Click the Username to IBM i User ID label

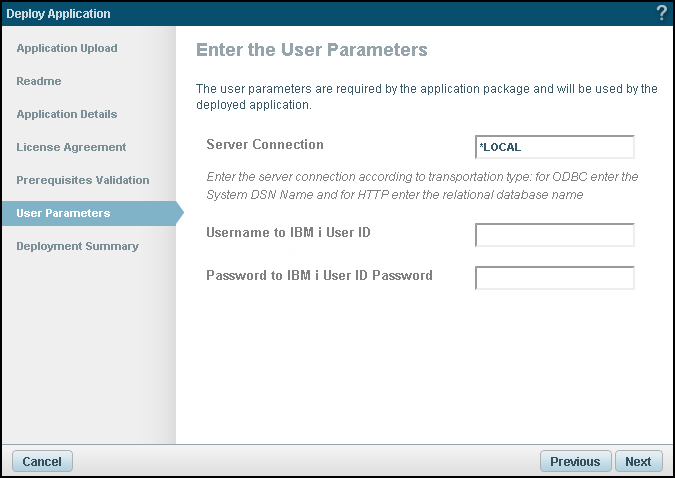(288, 233)
